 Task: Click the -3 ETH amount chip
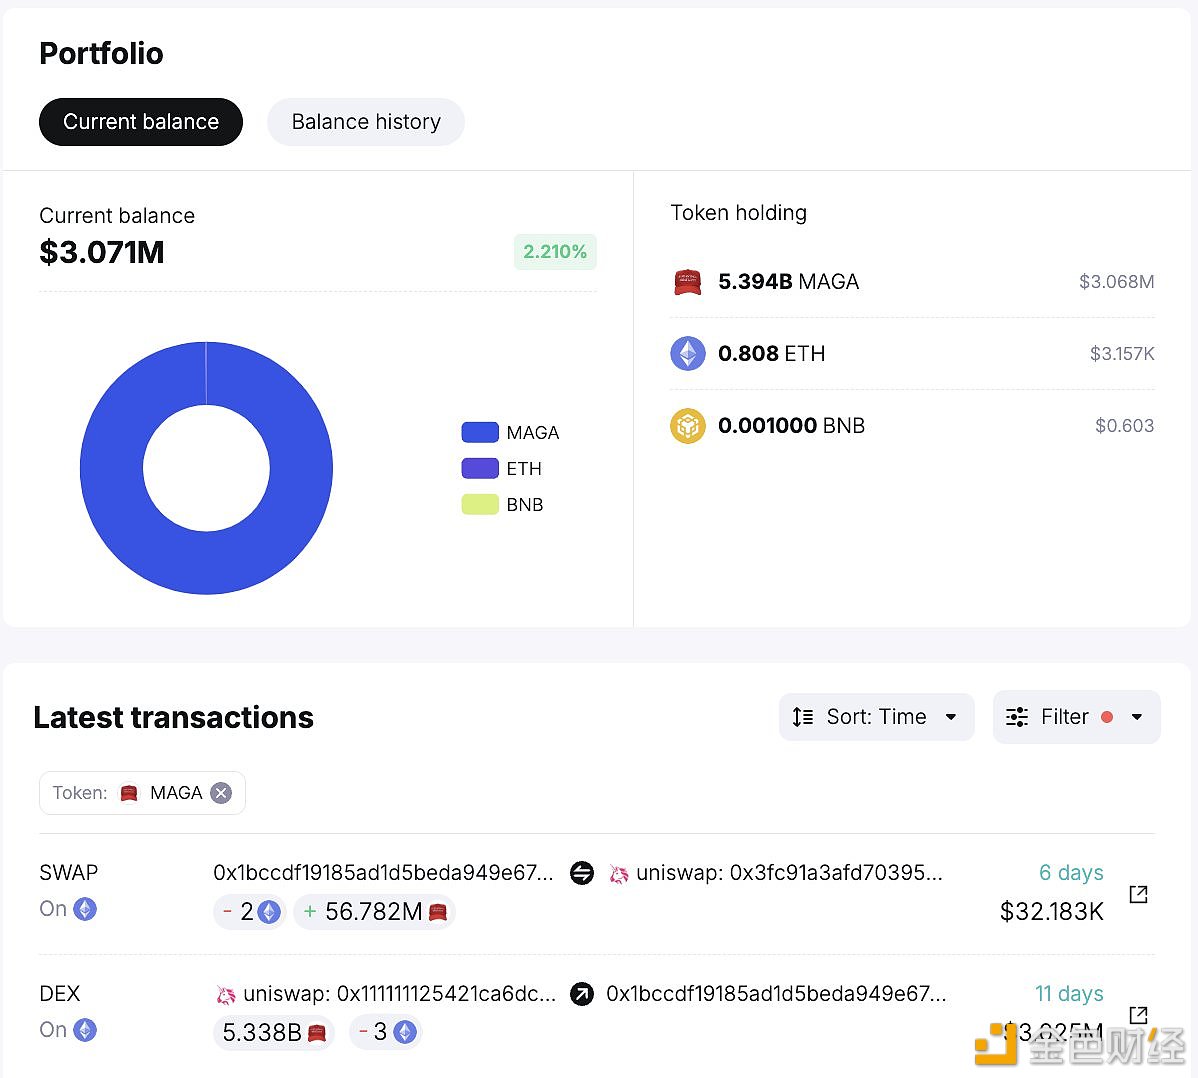click(386, 1032)
